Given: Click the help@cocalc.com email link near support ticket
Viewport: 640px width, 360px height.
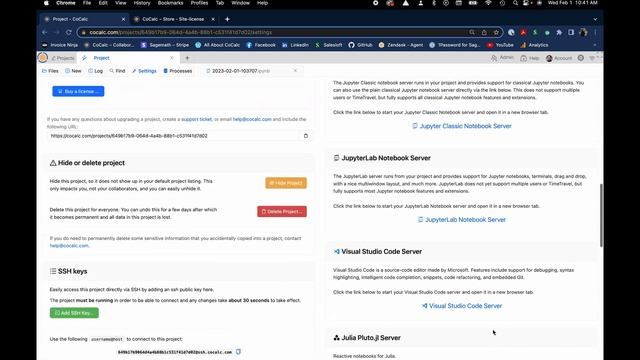Looking at the screenshot, I should click(x=252, y=119).
